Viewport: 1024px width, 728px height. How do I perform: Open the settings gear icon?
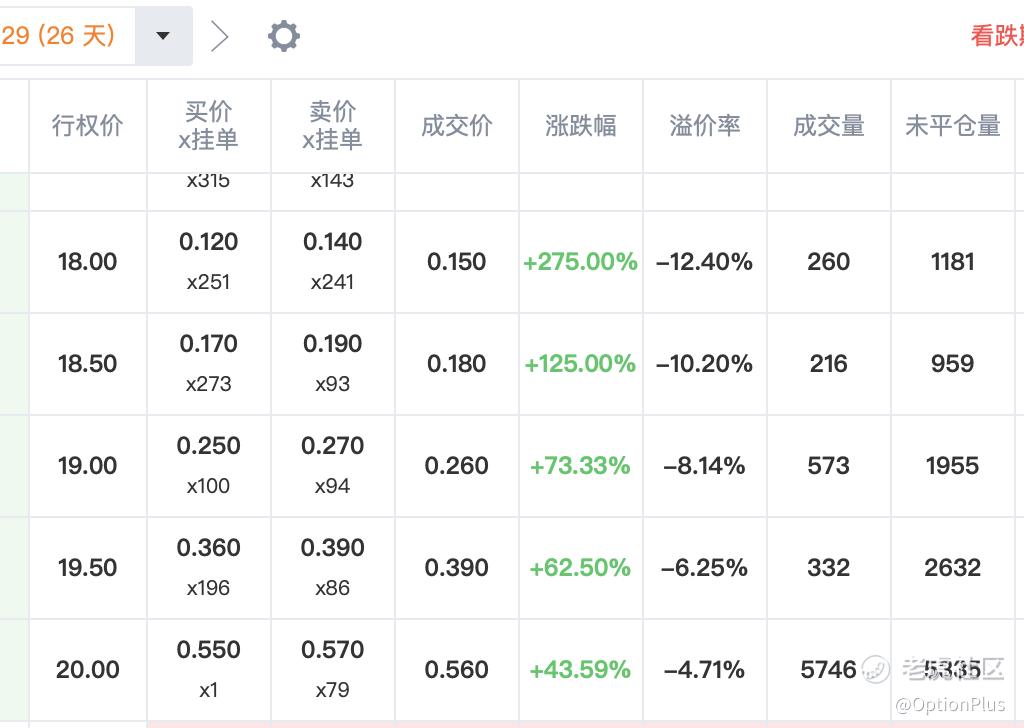pyautogui.click(x=284, y=37)
